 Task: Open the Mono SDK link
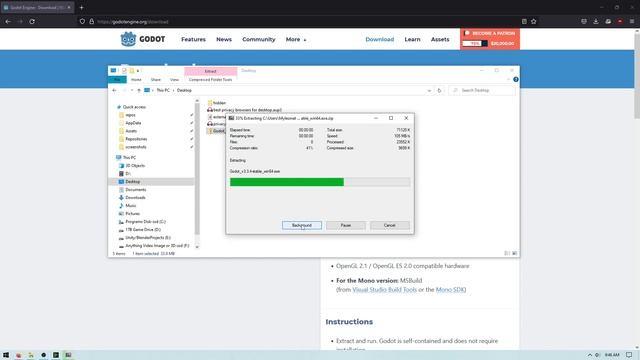(x=450, y=289)
